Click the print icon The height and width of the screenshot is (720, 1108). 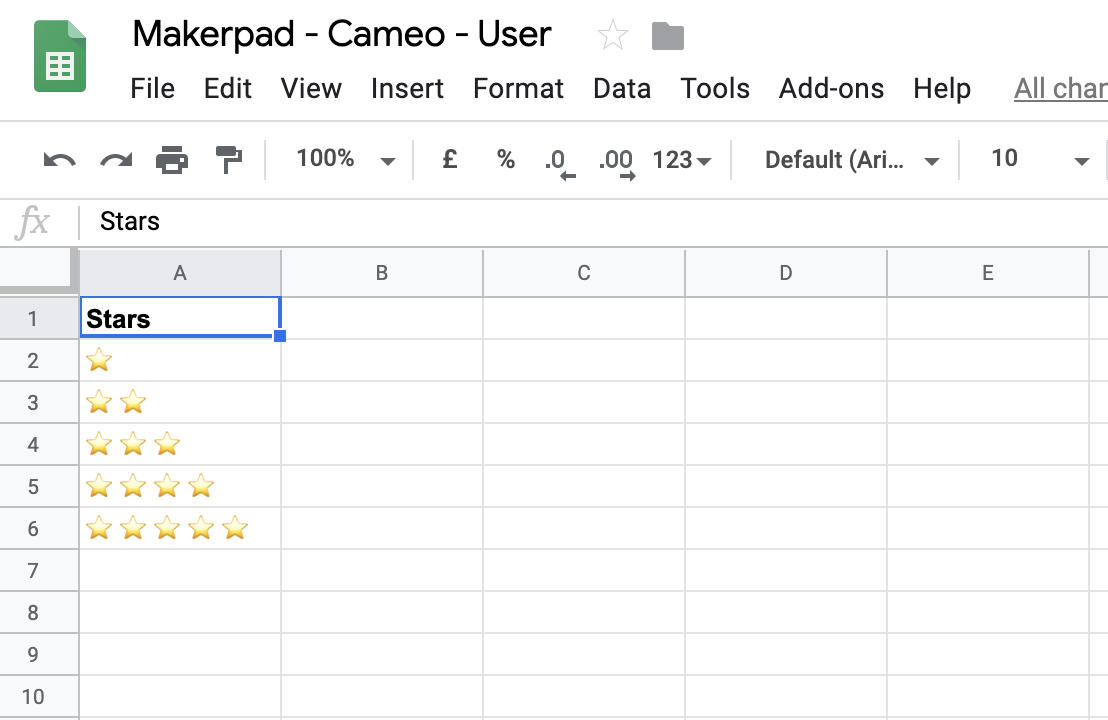172,159
